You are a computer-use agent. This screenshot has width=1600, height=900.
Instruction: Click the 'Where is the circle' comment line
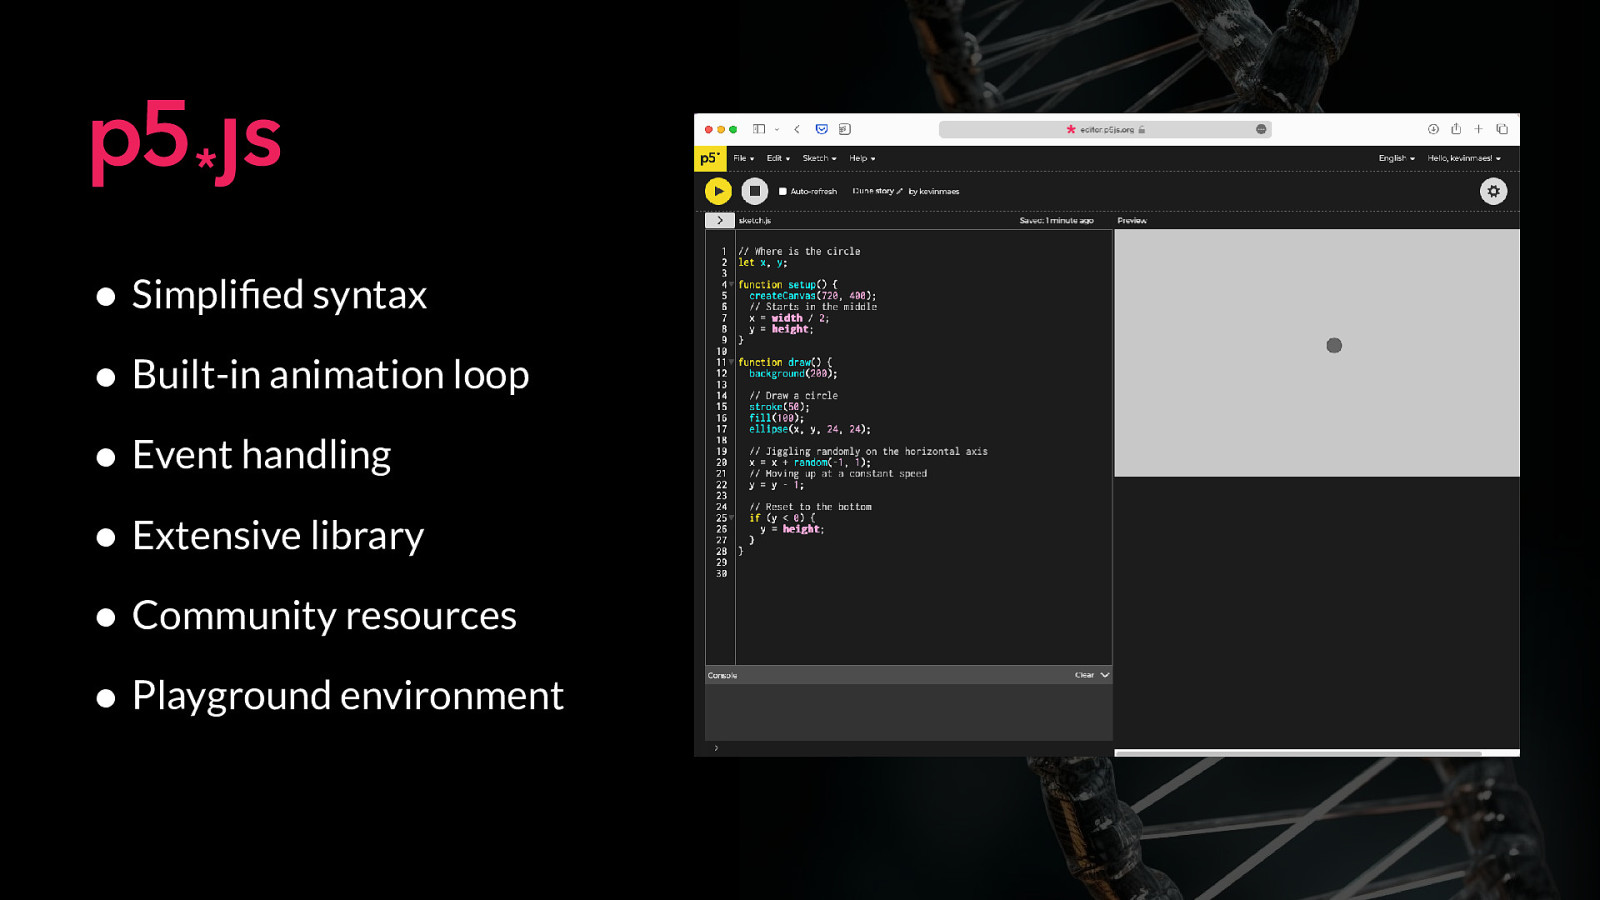[x=799, y=251]
